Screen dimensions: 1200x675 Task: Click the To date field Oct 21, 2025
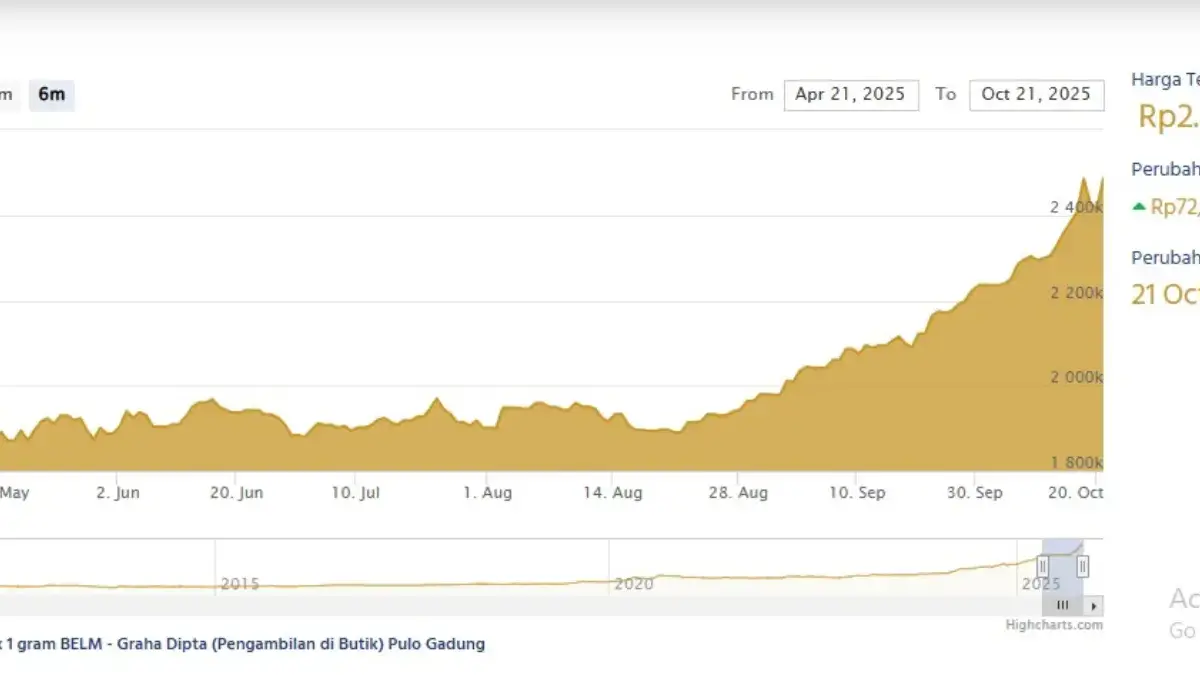1036,95
